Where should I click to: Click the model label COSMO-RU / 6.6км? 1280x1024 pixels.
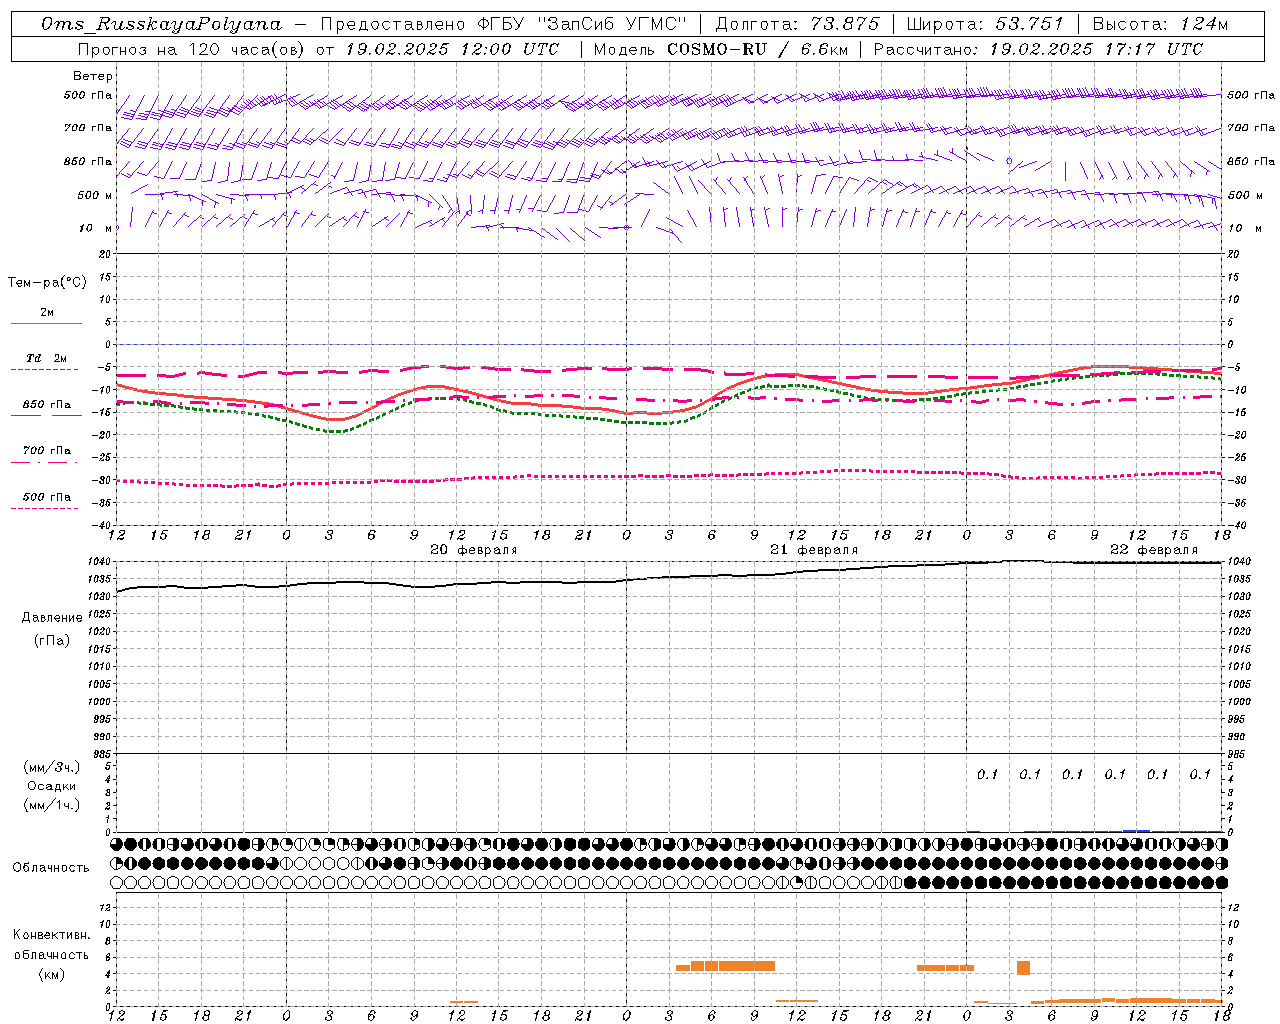pyautogui.click(x=757, y=49)
